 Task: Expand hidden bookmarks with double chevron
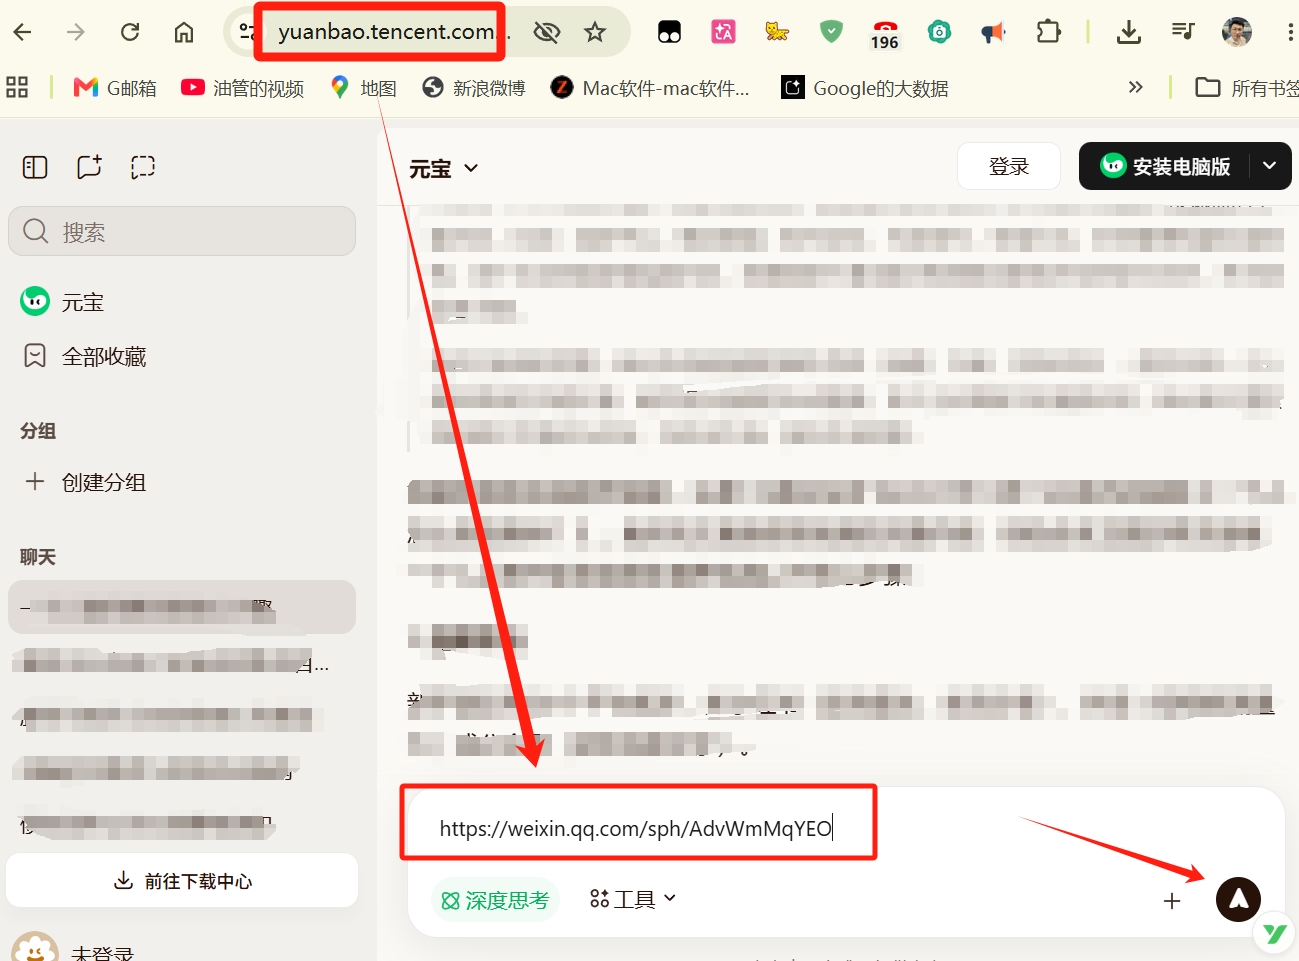(1135, 88)
